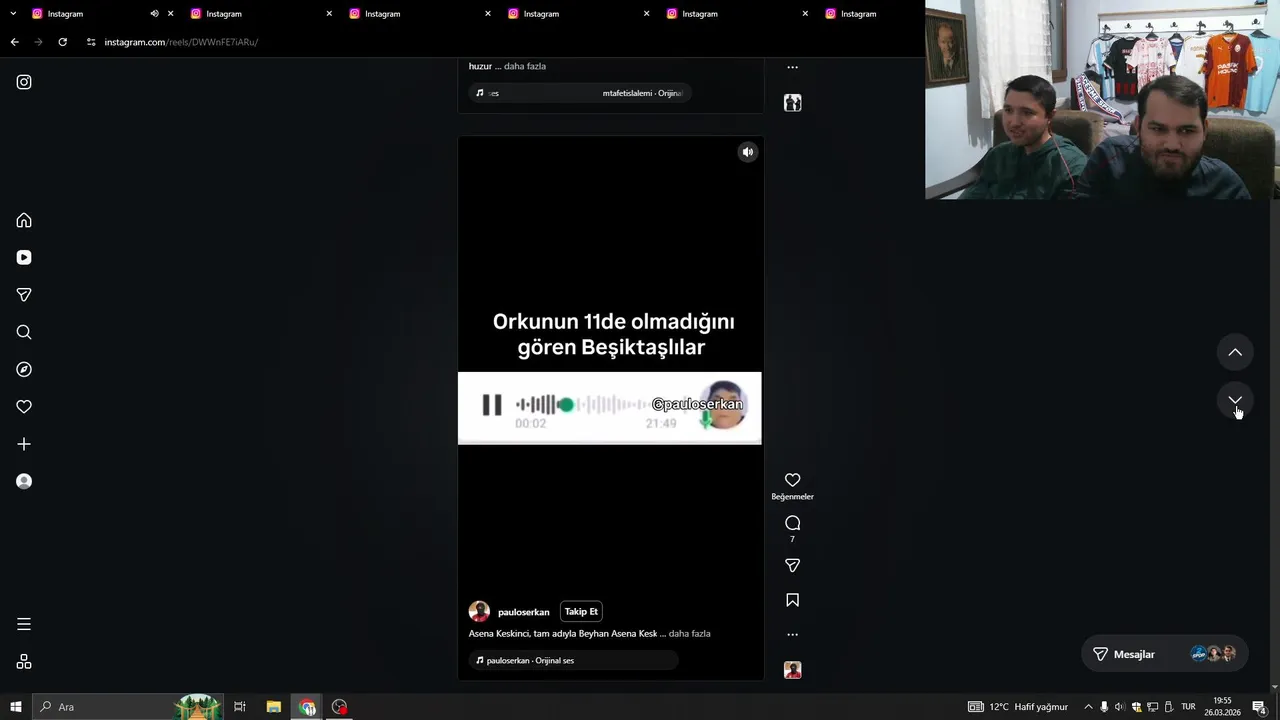Open the Mesajlar messages popup
The height and width of the screenshot is (720, 1280).
click(x=1164, y=654)
